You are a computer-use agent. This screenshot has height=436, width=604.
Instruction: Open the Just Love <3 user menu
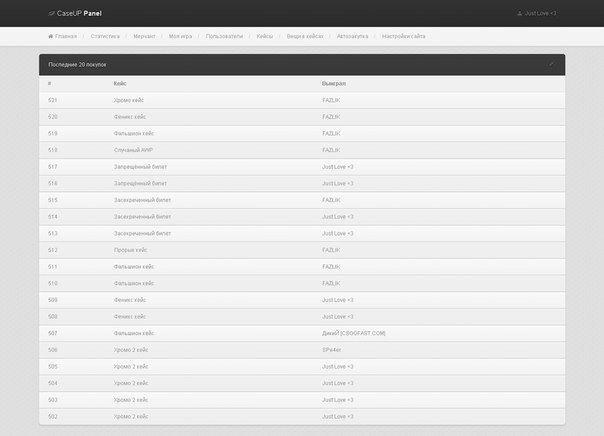click(x=539, y=14)
